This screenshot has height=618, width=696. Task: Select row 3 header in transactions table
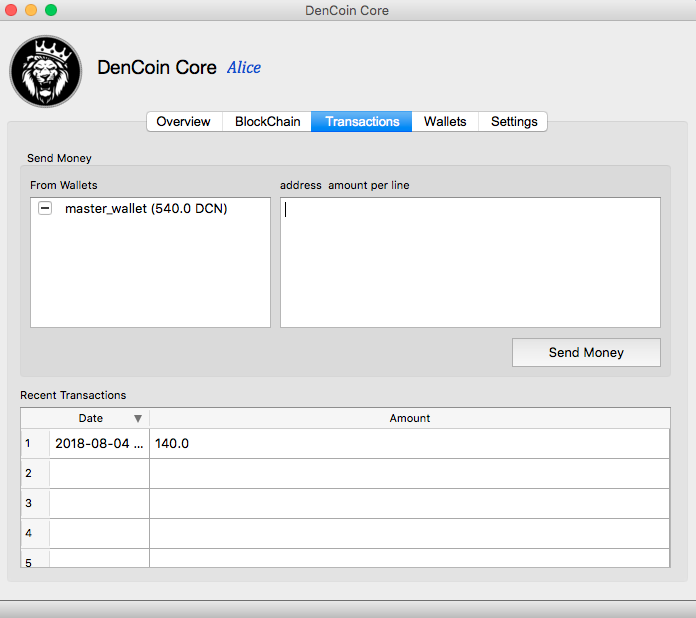tap(29, 503)
